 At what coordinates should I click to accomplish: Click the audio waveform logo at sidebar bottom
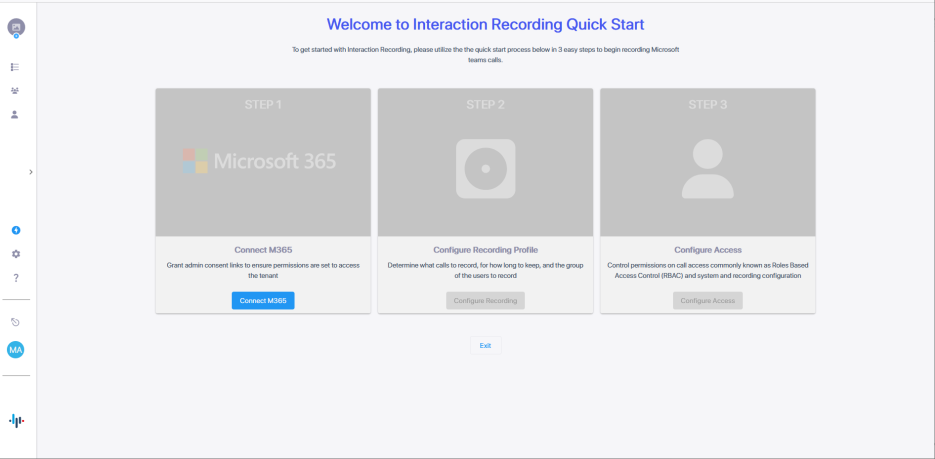pyautogui.click(x=16, y=421)
